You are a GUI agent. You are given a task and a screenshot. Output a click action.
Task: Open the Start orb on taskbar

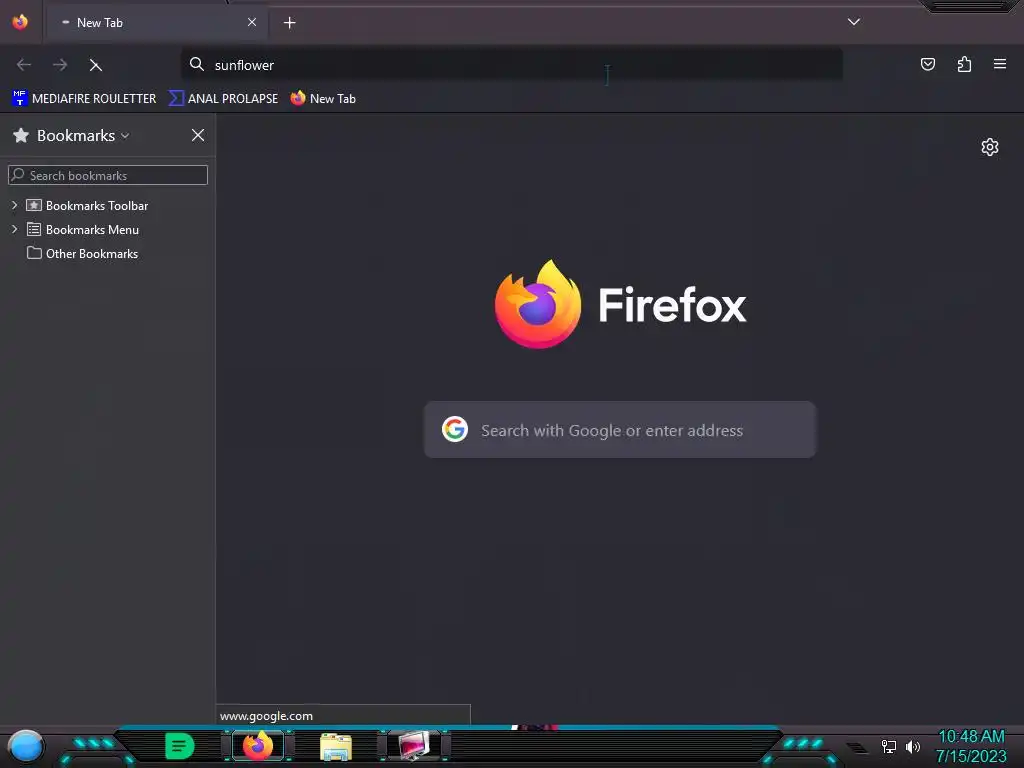(25, 747)
